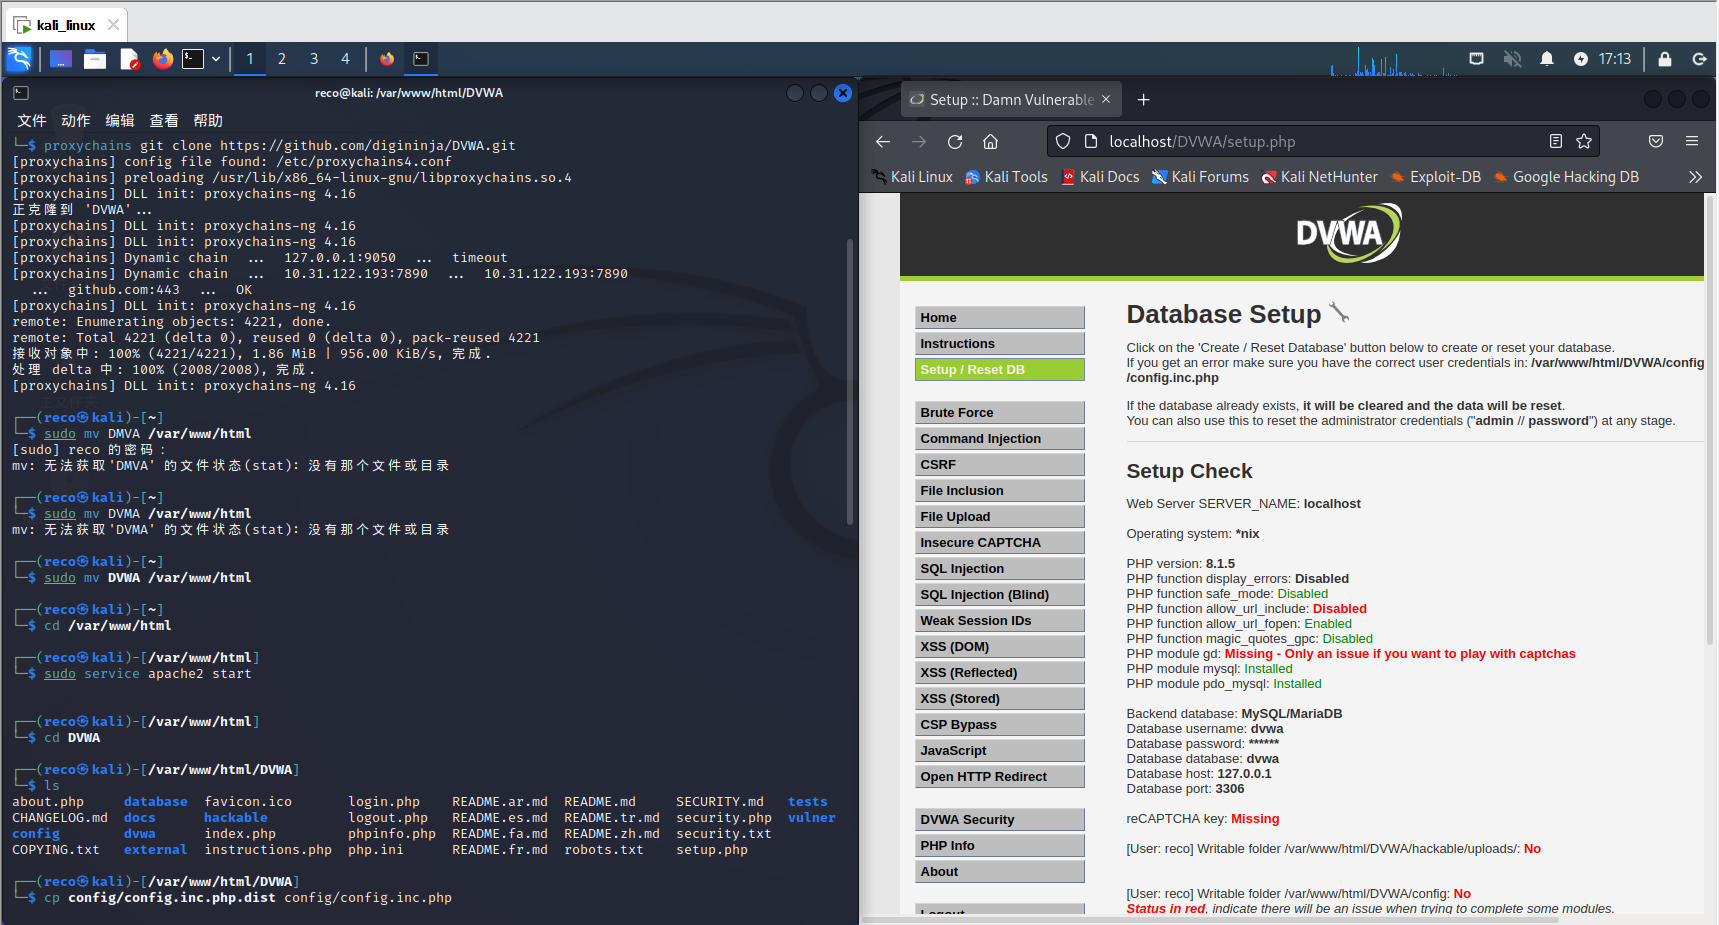The height and width of the screenshot is (925, 1719).
Task: Open the Command Injection module
Action: point(1000,438)
